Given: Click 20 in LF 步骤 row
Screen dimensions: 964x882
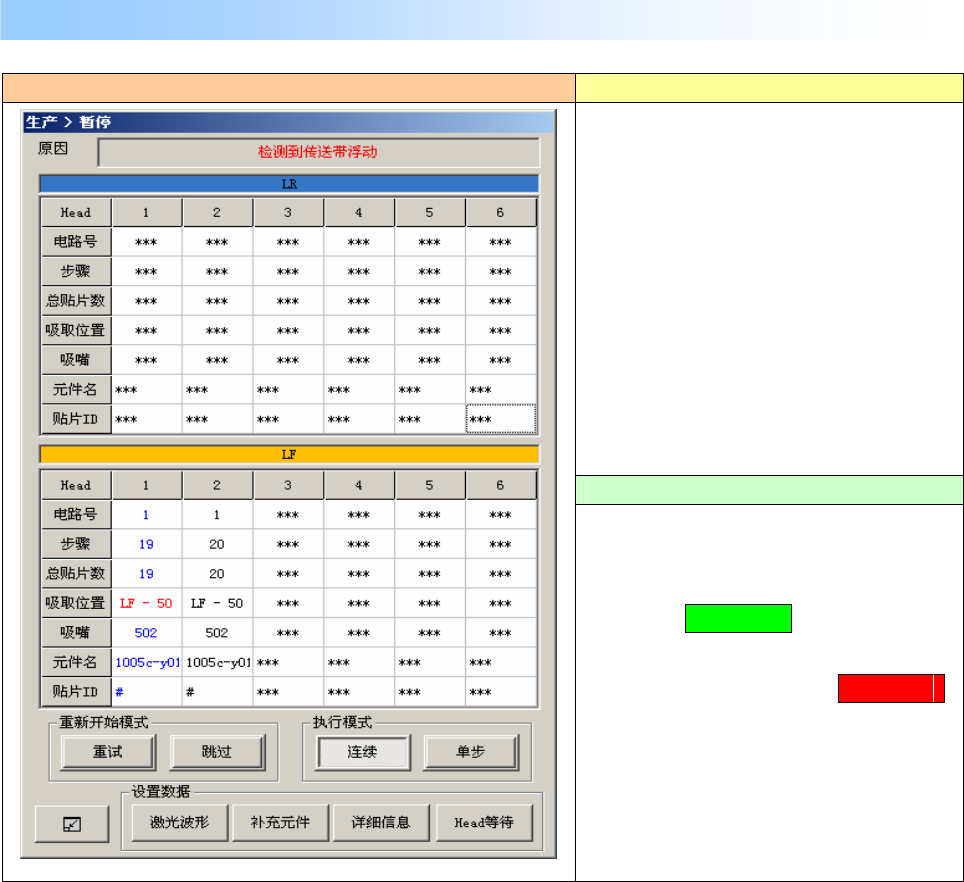Looking at the screenshot, I should 217,544.
